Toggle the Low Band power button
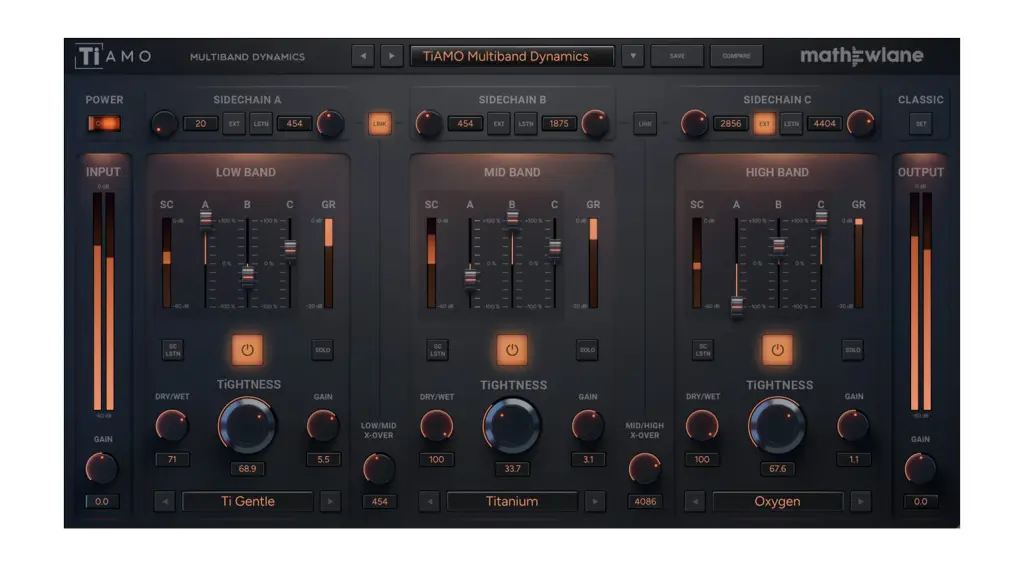Image resolution: width=1024 pixels, height=565 pixels. coord(247,349)
